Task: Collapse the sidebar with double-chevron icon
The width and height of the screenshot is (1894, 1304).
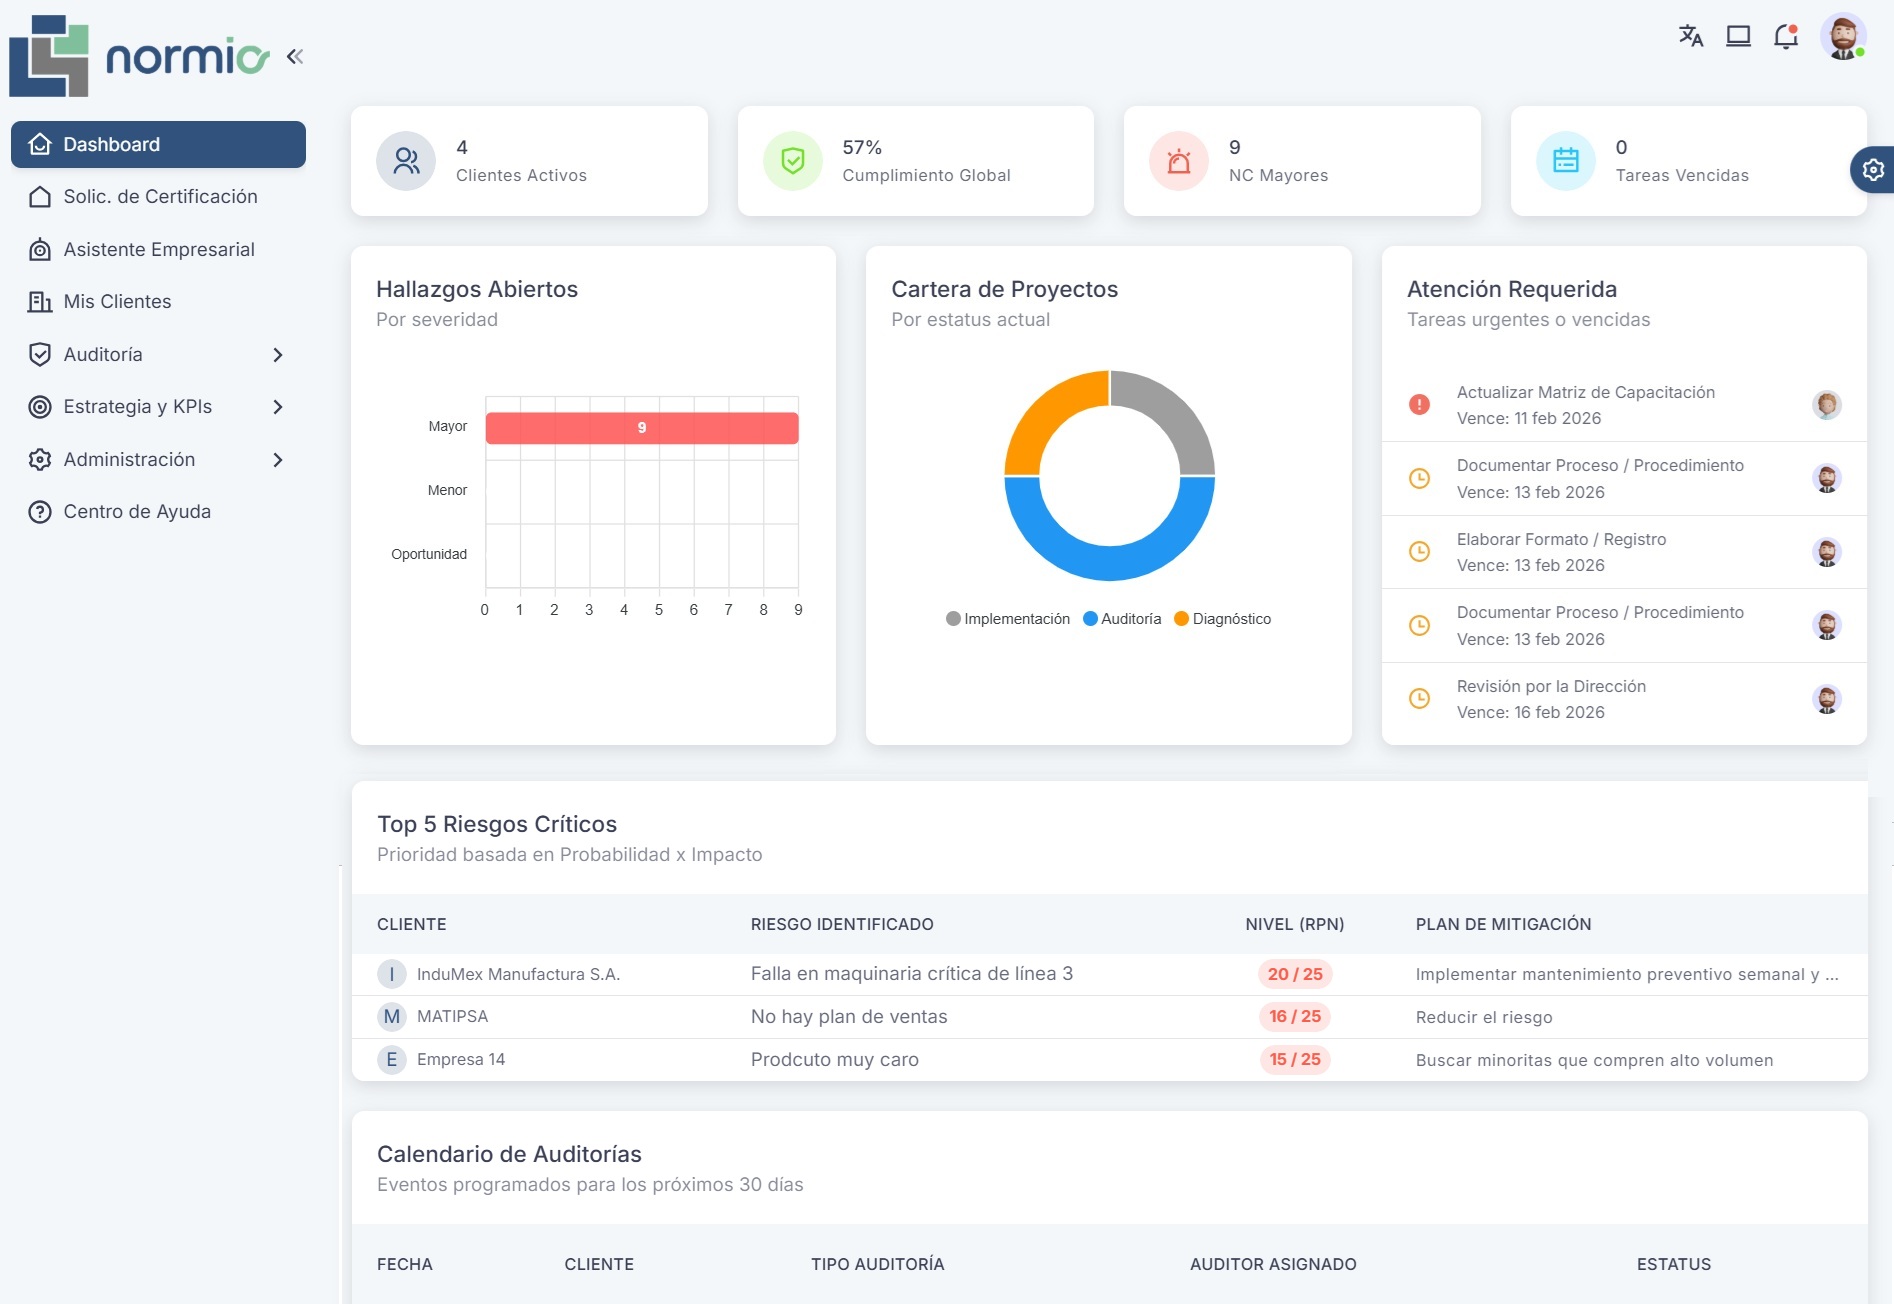Action: (x=294, y=57)
